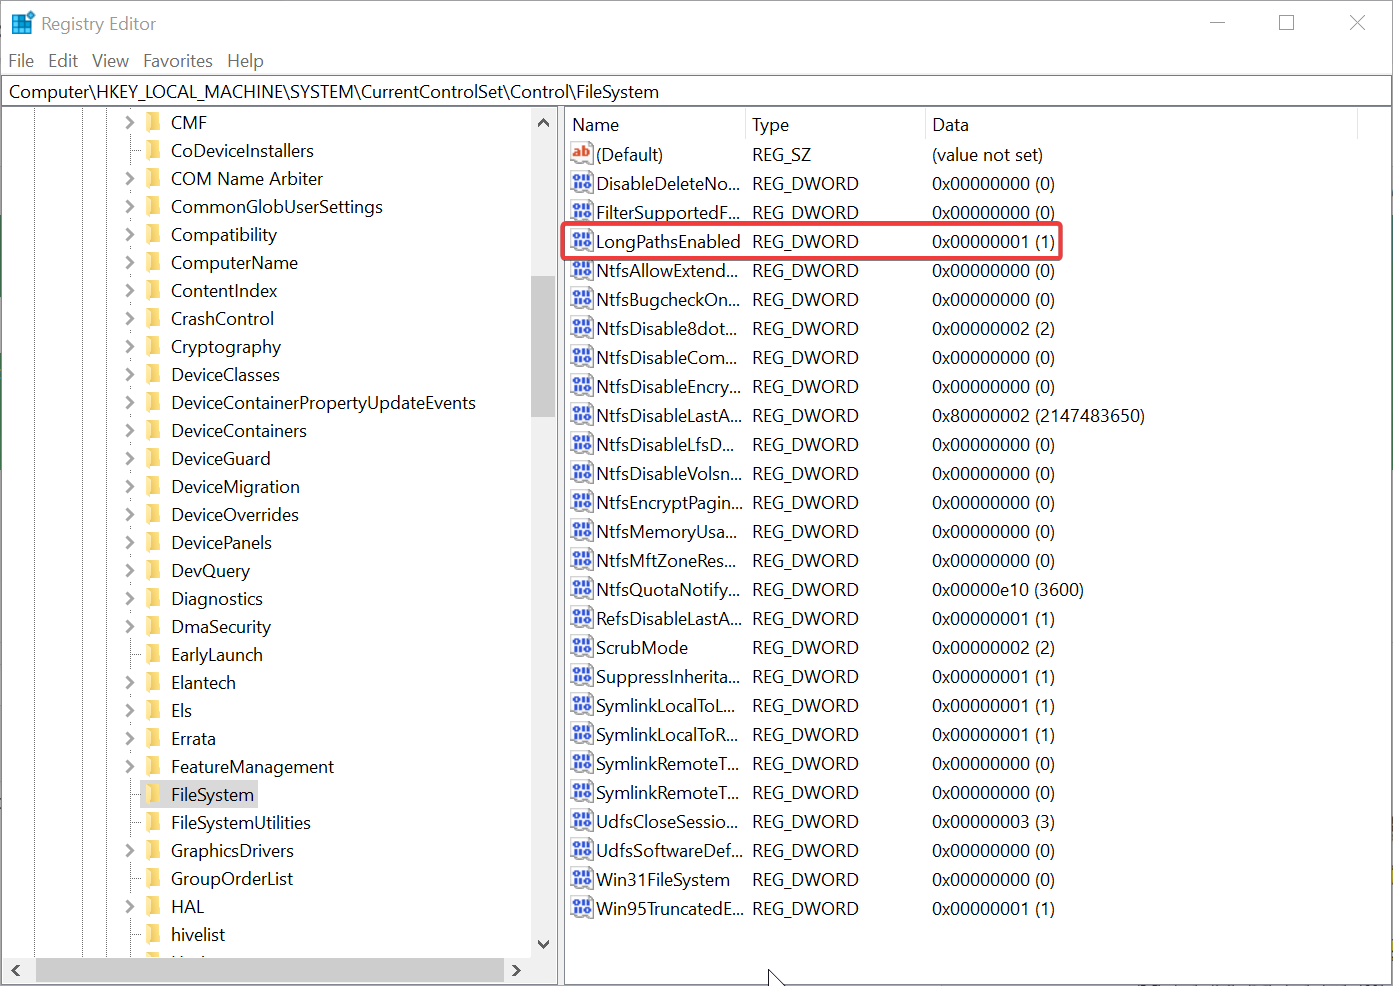
Task: Click the tree pane scroll down arrow
Action: click(x=543, y=943)
